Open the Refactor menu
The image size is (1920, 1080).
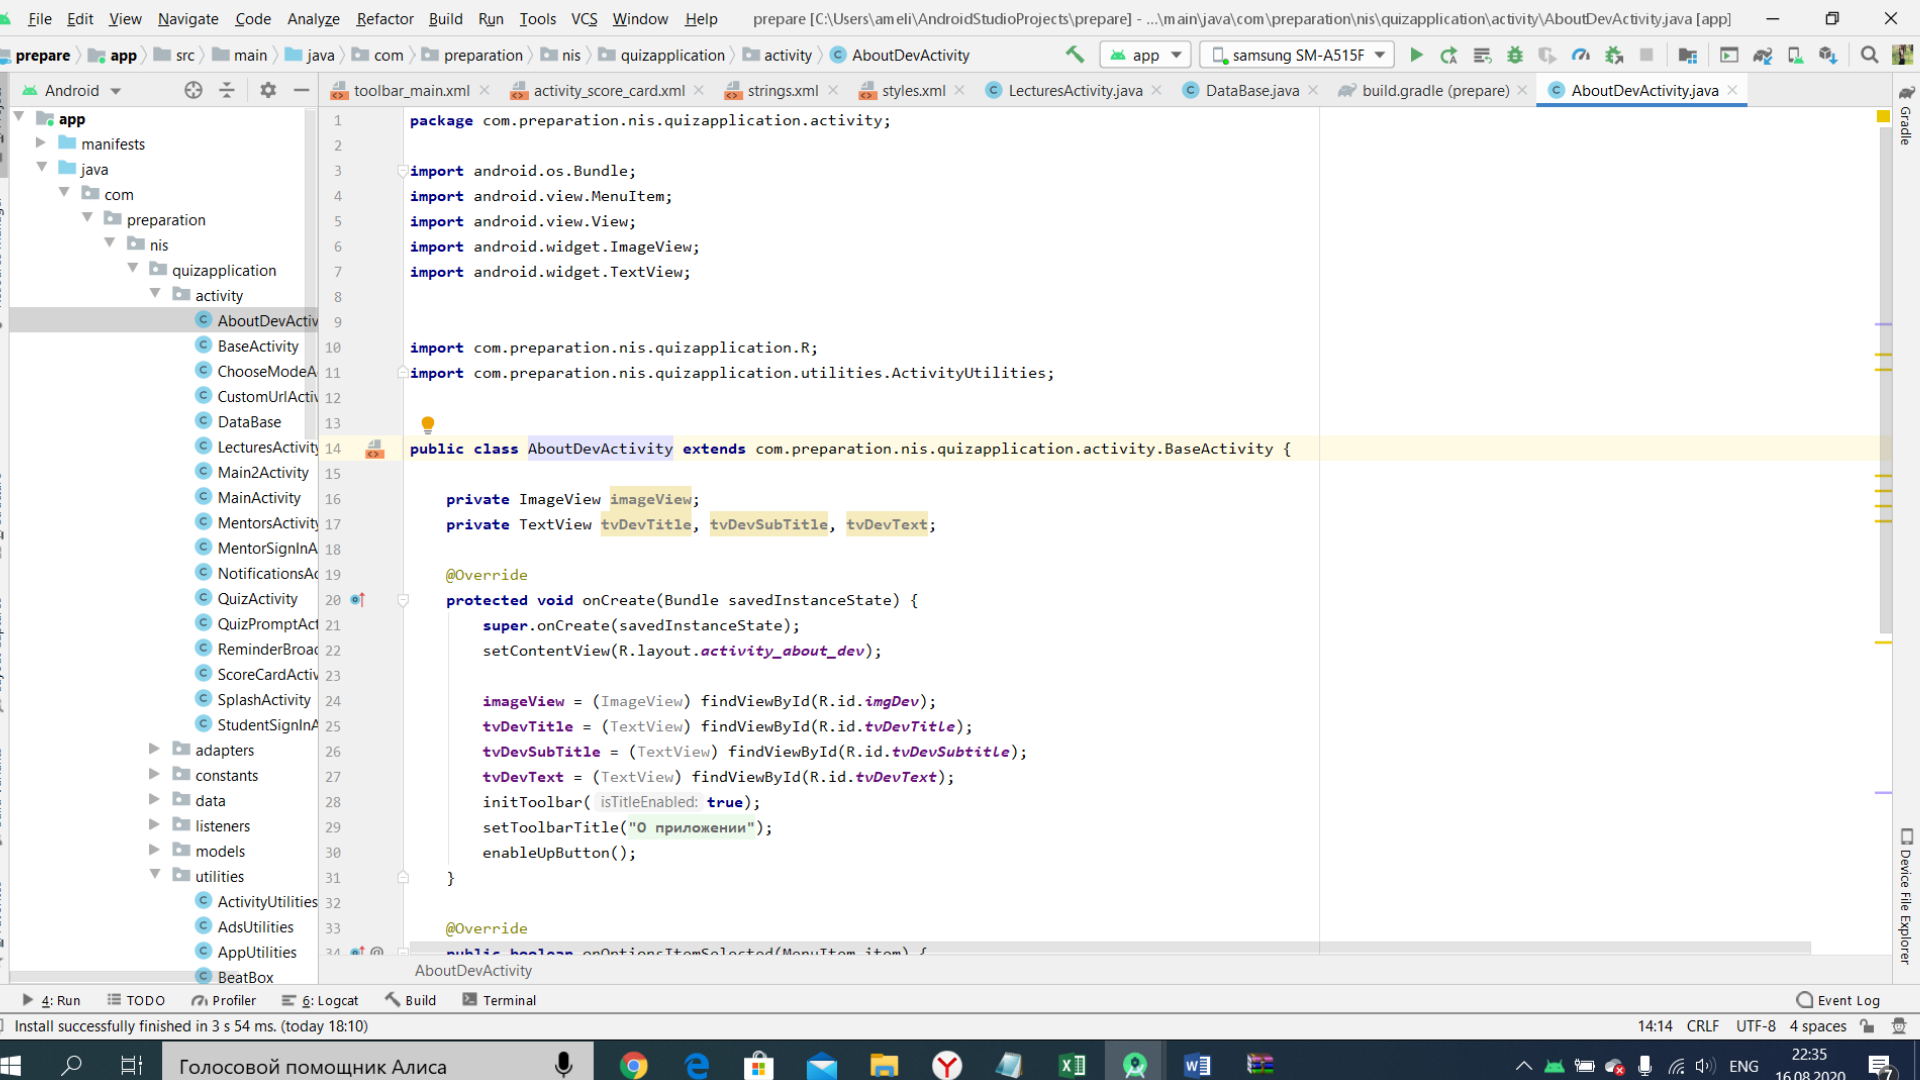click(384, 18)
